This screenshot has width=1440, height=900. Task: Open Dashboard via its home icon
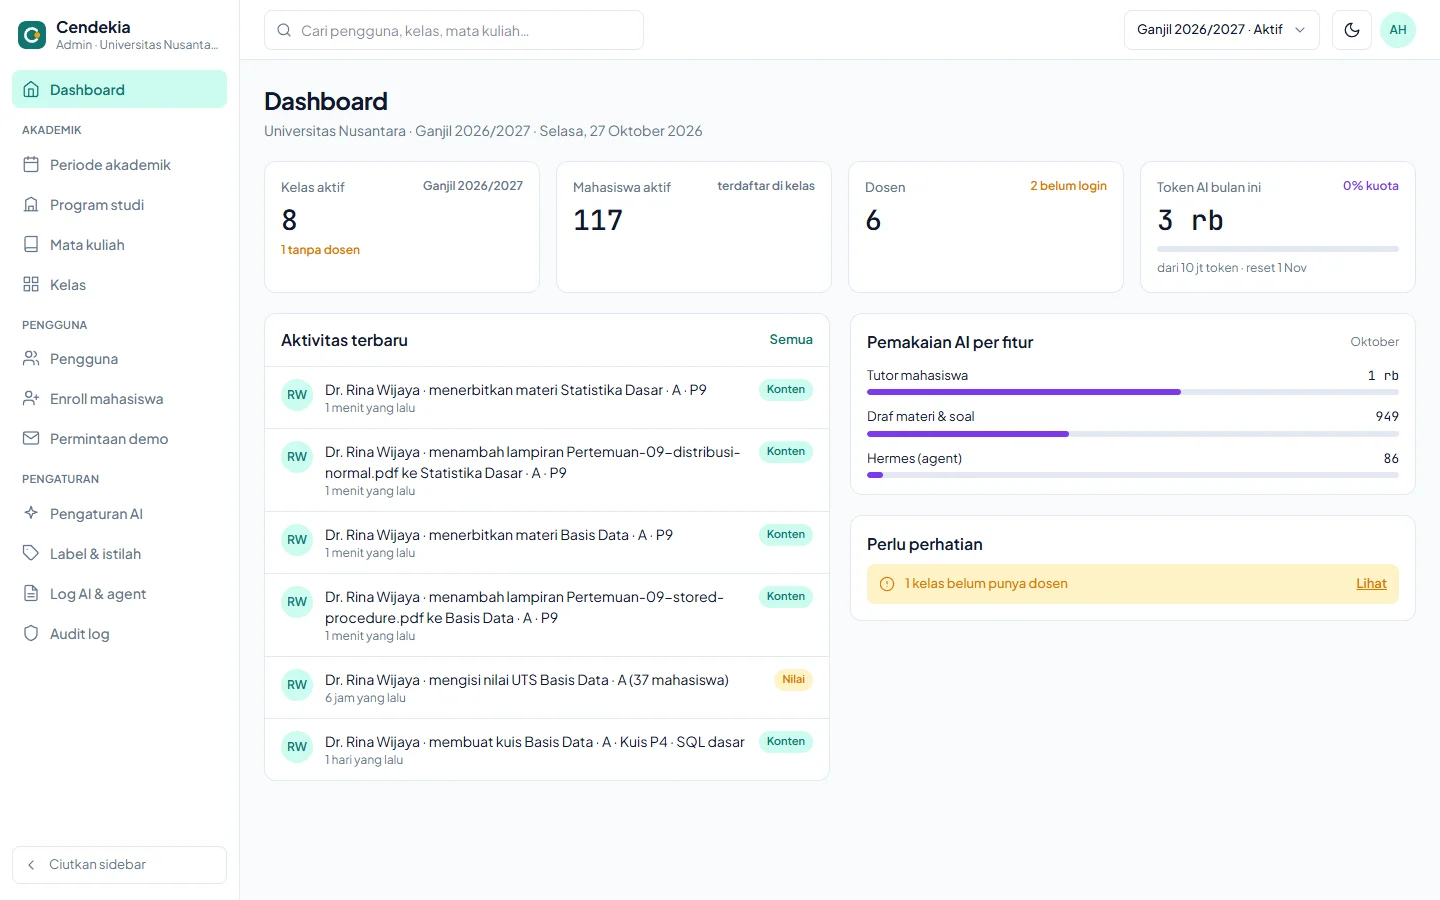pyautogui.click(x=31, y=89)
